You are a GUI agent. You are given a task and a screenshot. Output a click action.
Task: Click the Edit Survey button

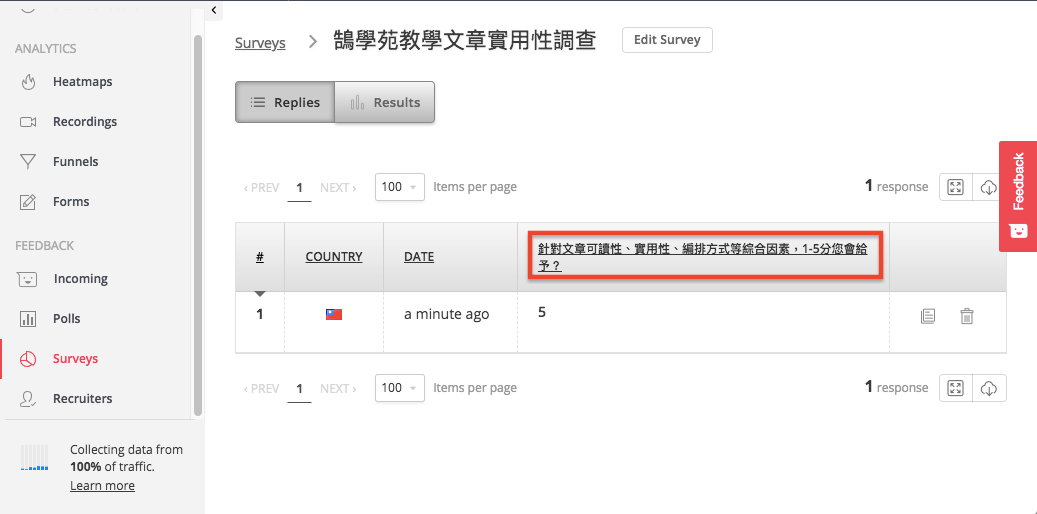[x=667, y=40]
